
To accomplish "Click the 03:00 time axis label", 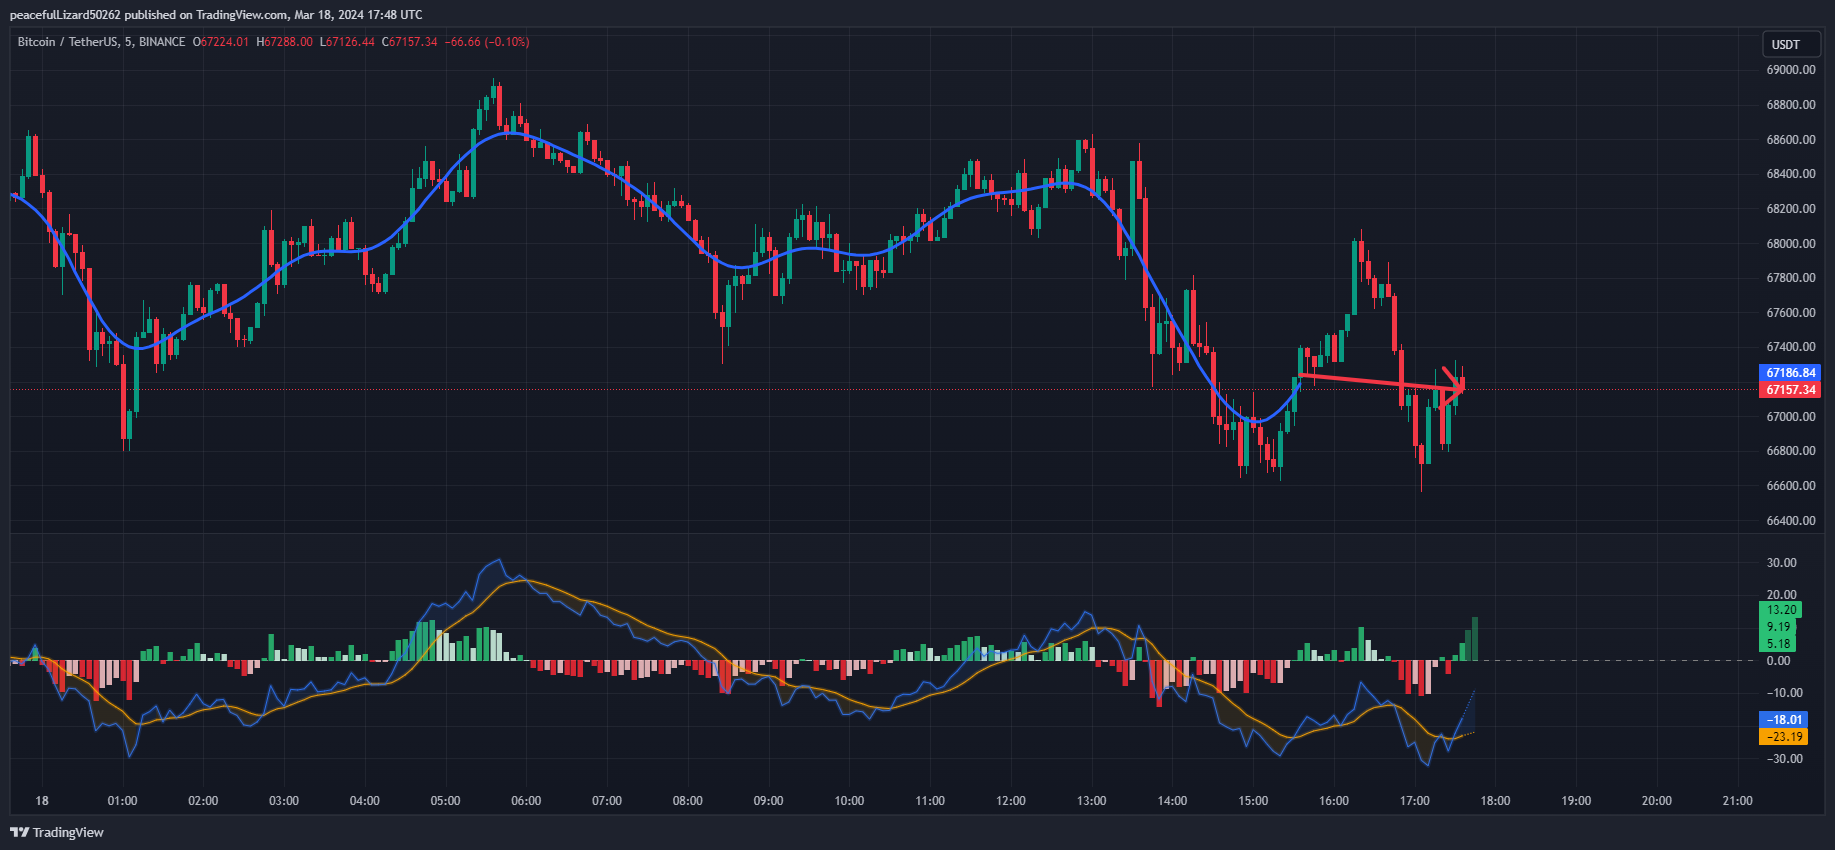I will (x=284, y=801).
